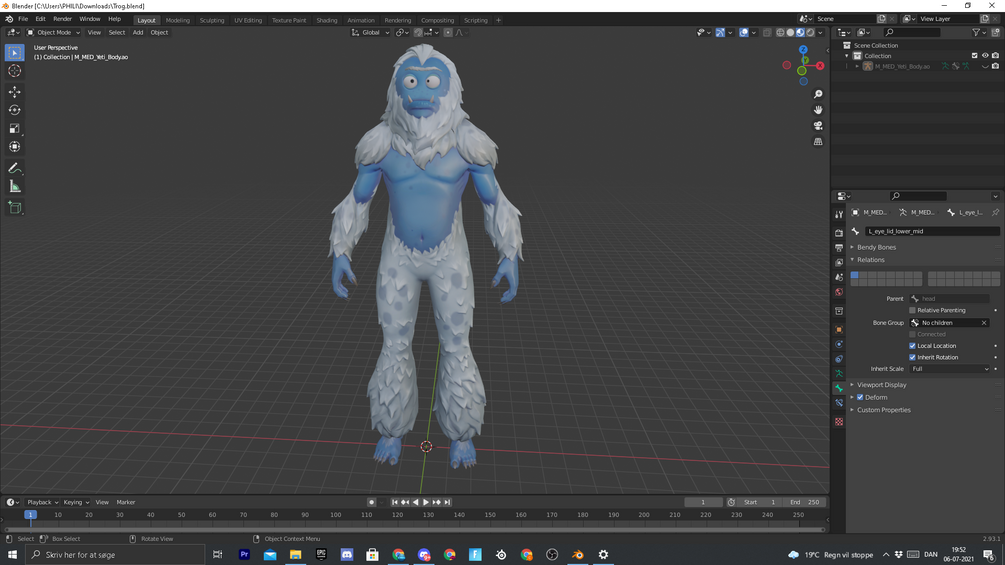Select the Cursor tool in toolbar
1005x565 pixels.
click(15, 71)
